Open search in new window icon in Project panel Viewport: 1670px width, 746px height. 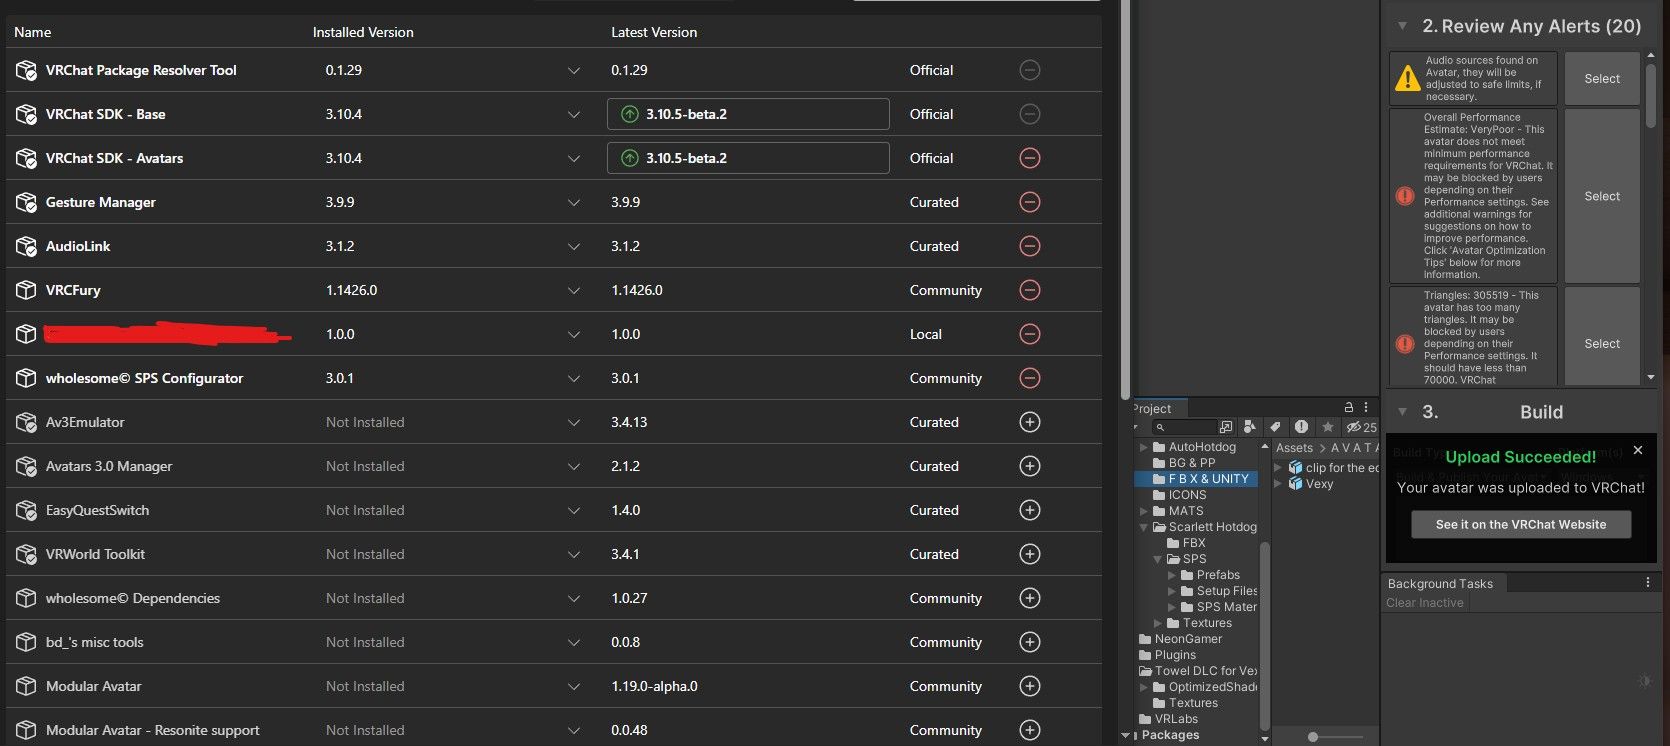click(x=1226, y=427)
